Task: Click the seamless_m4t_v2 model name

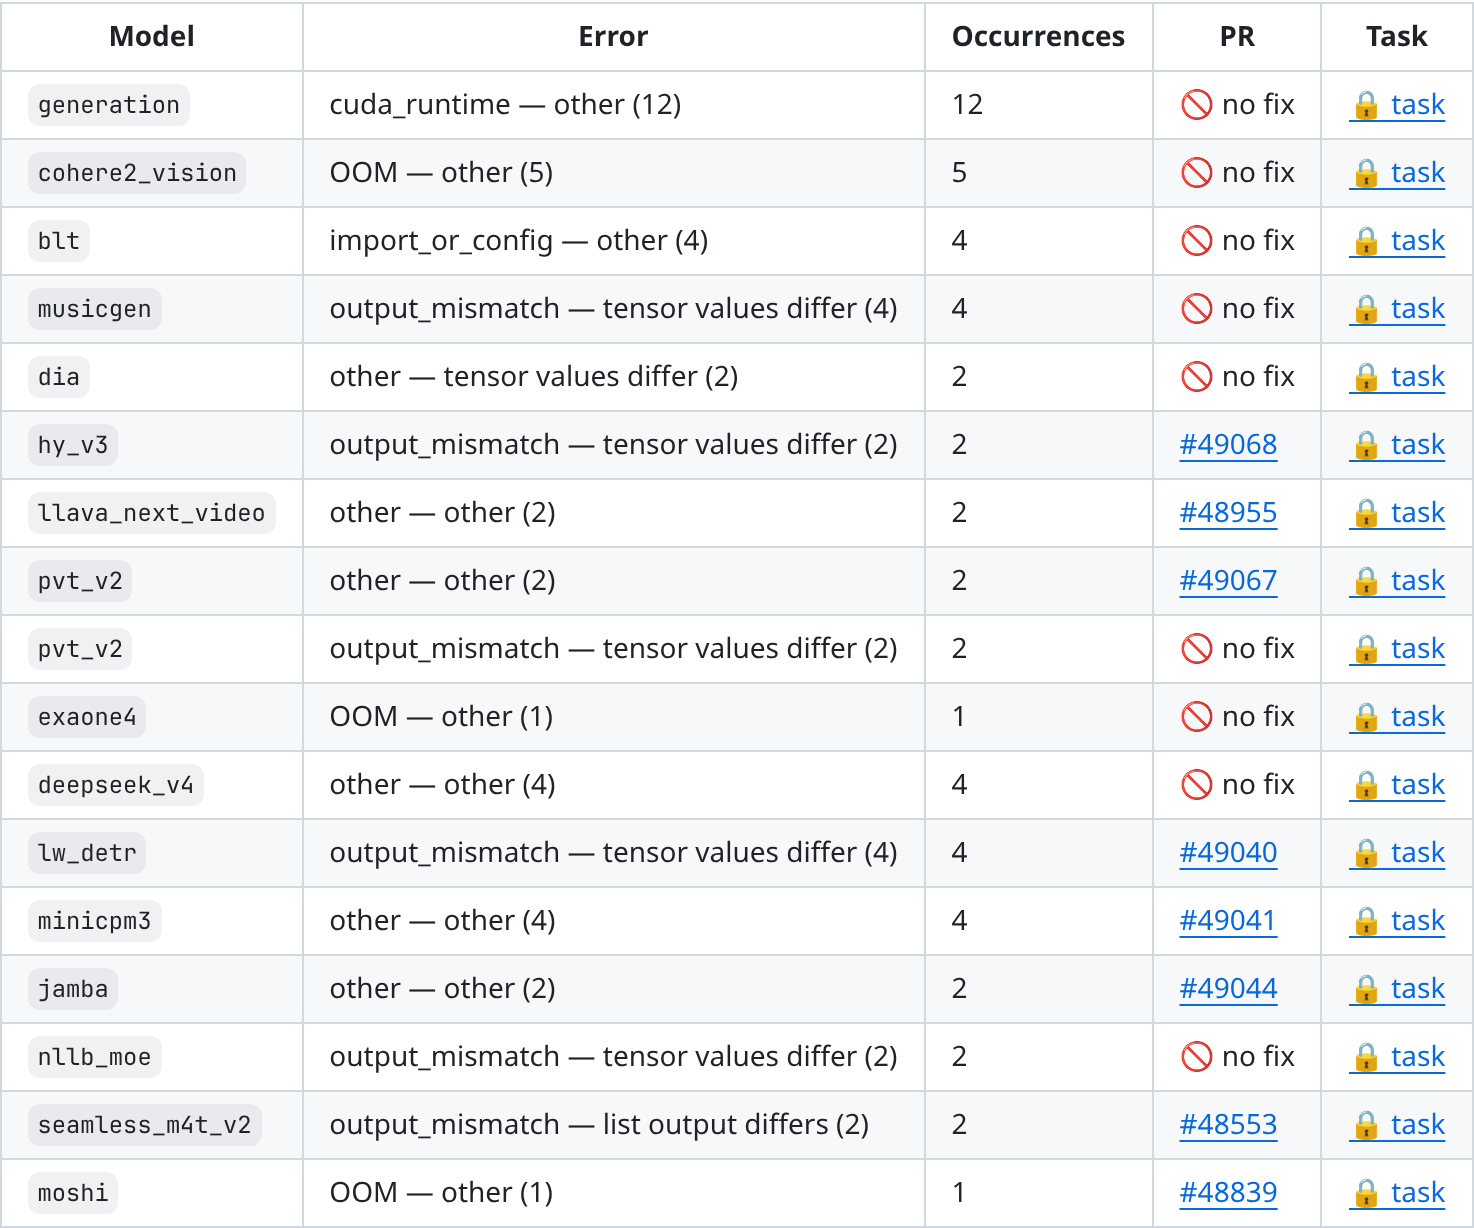Action: [x=145, y=1125]
